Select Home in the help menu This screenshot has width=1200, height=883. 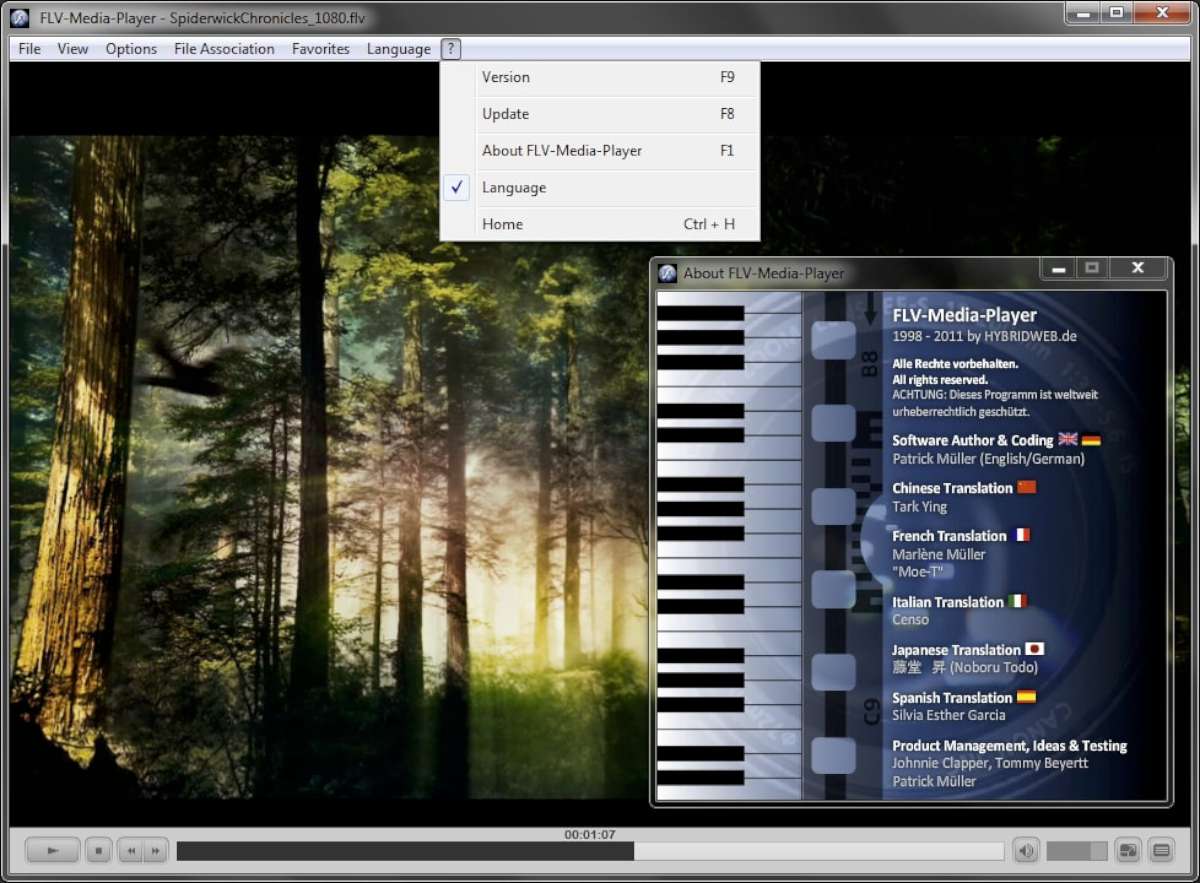pyautogui.click(x=502, y=224)
